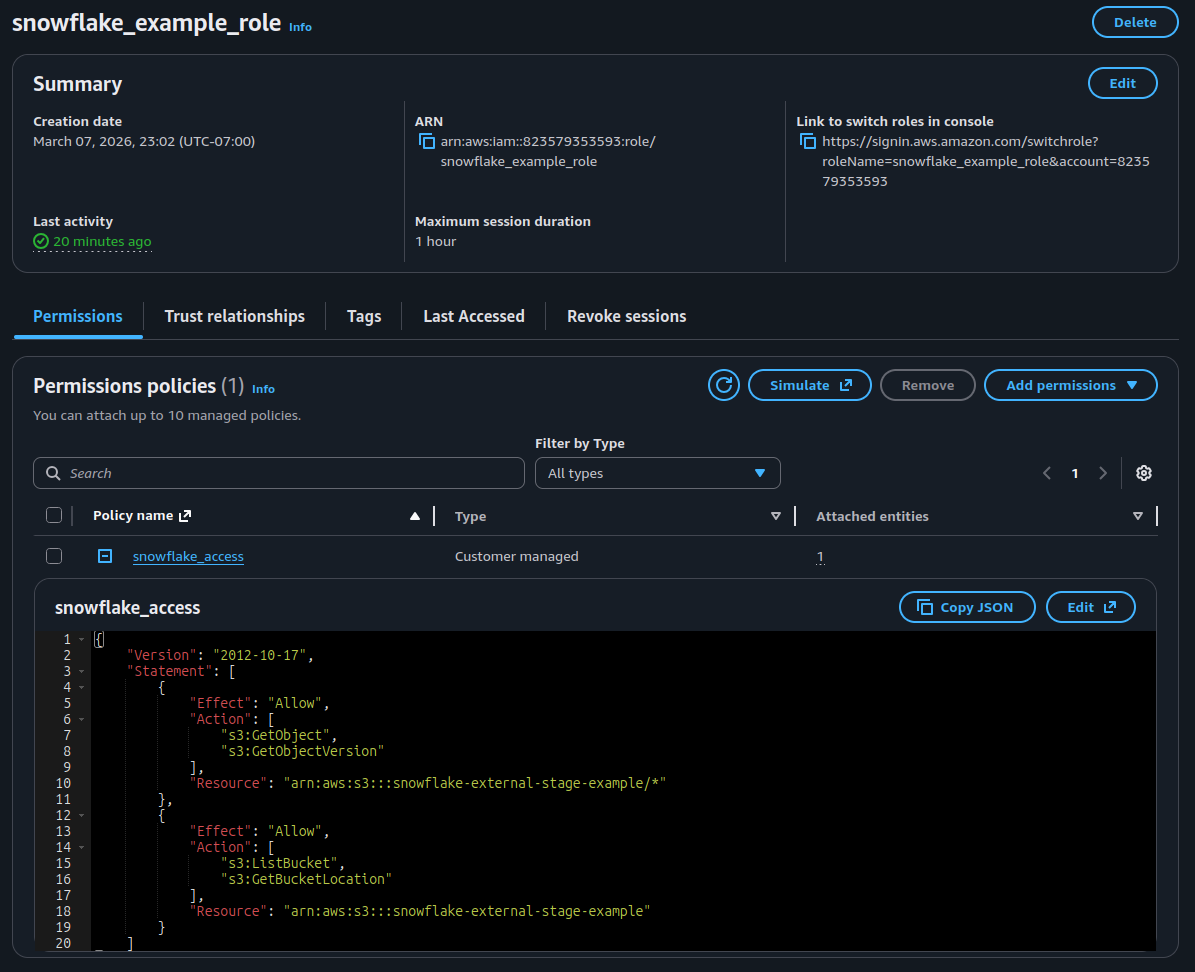Edit the snowflake_access policy
The width and height of the screenshot is (1195, 972).
[x=1091, y=607]
